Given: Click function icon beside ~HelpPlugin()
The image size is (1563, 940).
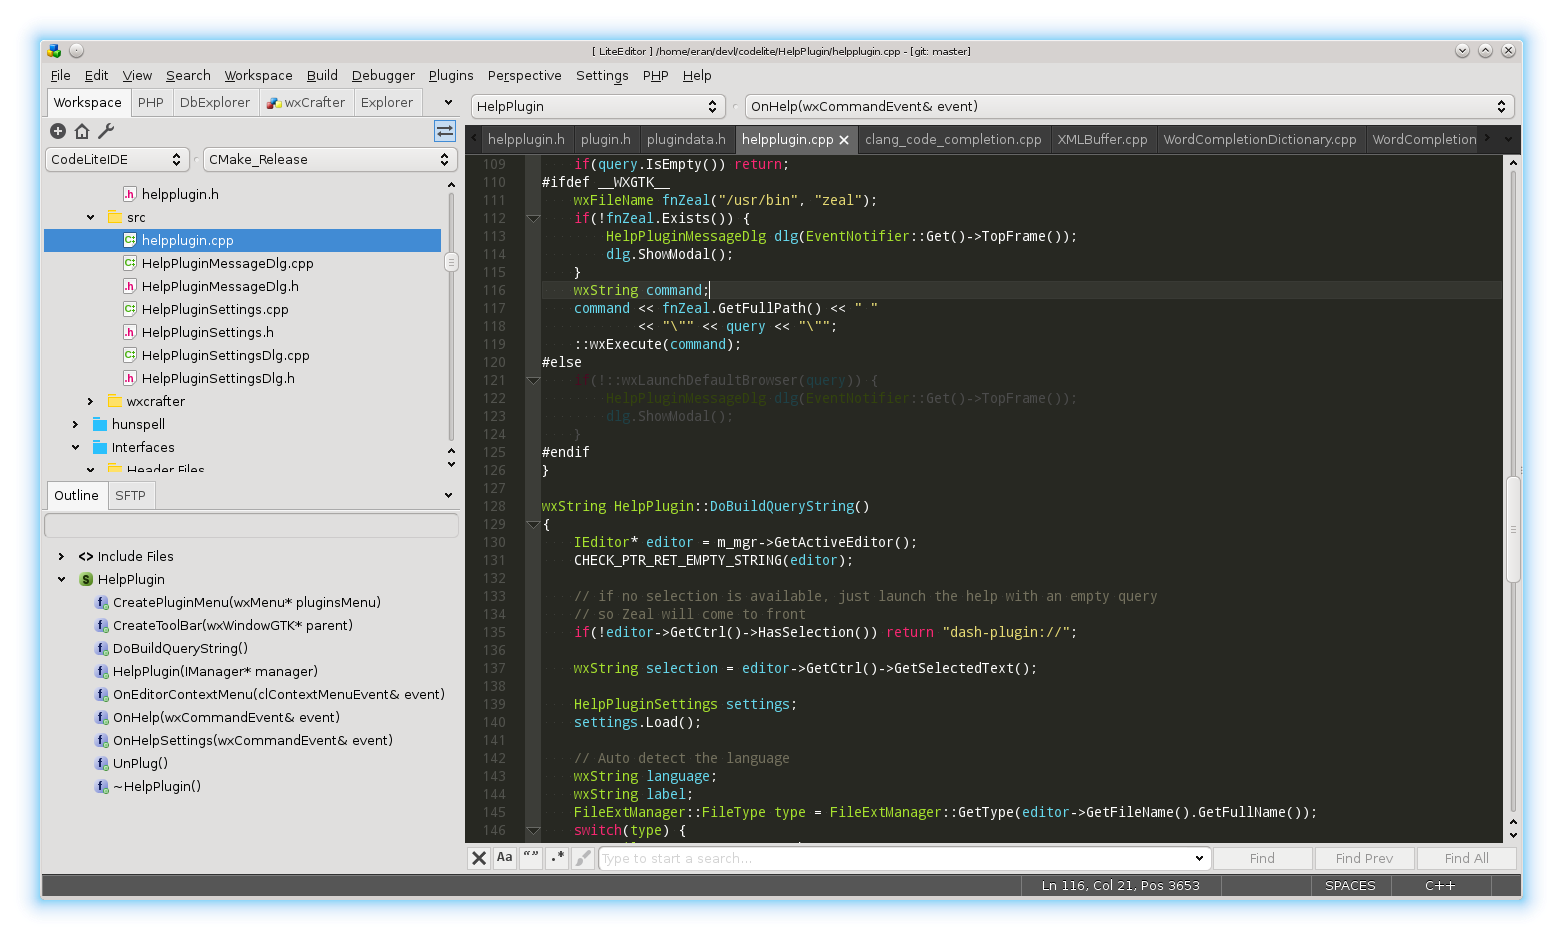Looking at the screenshot, I should (101, 786).
